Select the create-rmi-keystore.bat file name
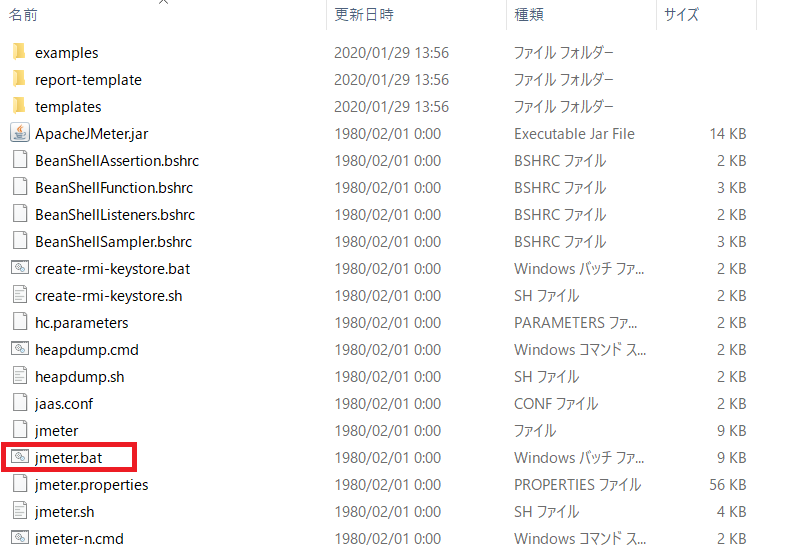Viewport: 792px width, 559px height. coord(112,269)
